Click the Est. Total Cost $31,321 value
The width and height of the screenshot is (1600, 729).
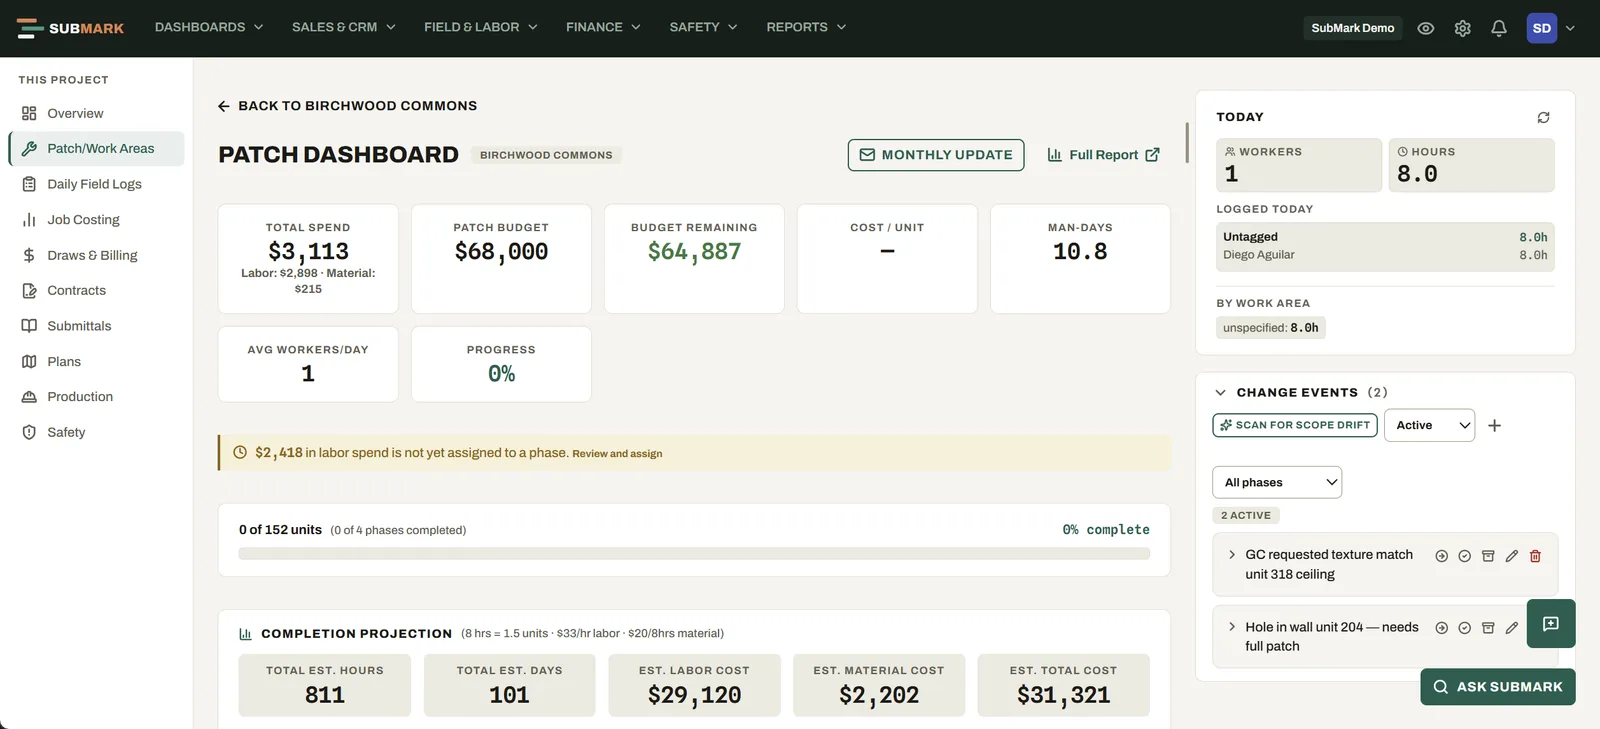click(x=1063, y=695)
